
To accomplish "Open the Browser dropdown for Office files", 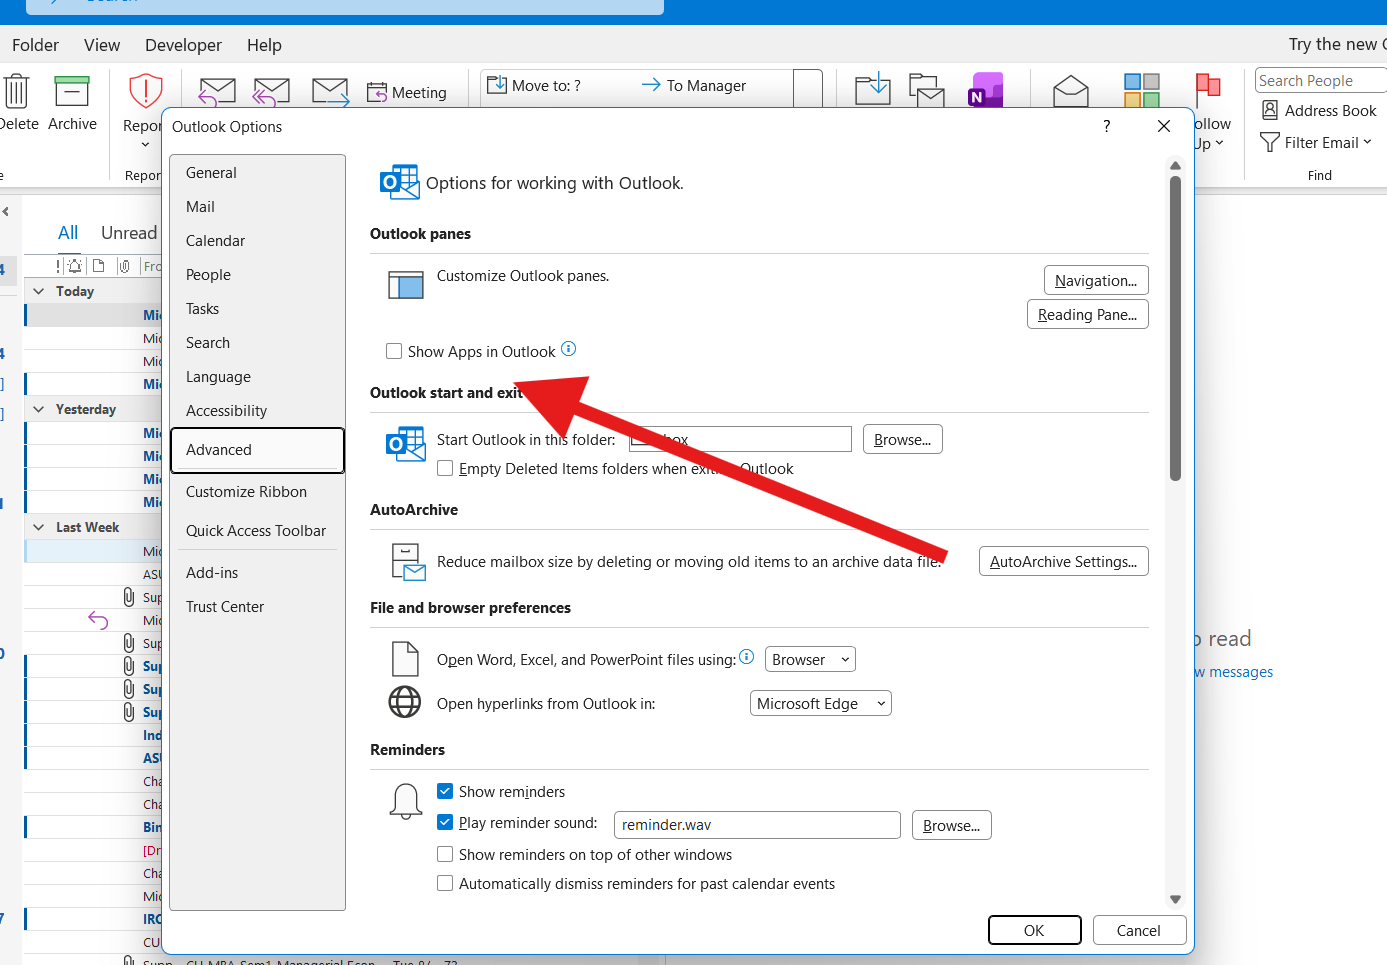I will point(810,659).
